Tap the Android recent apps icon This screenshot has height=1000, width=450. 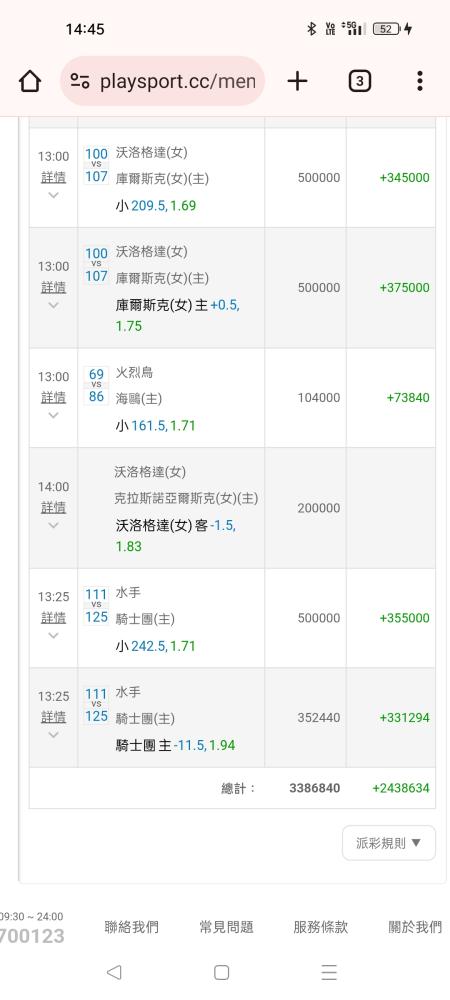click(329, 971)
